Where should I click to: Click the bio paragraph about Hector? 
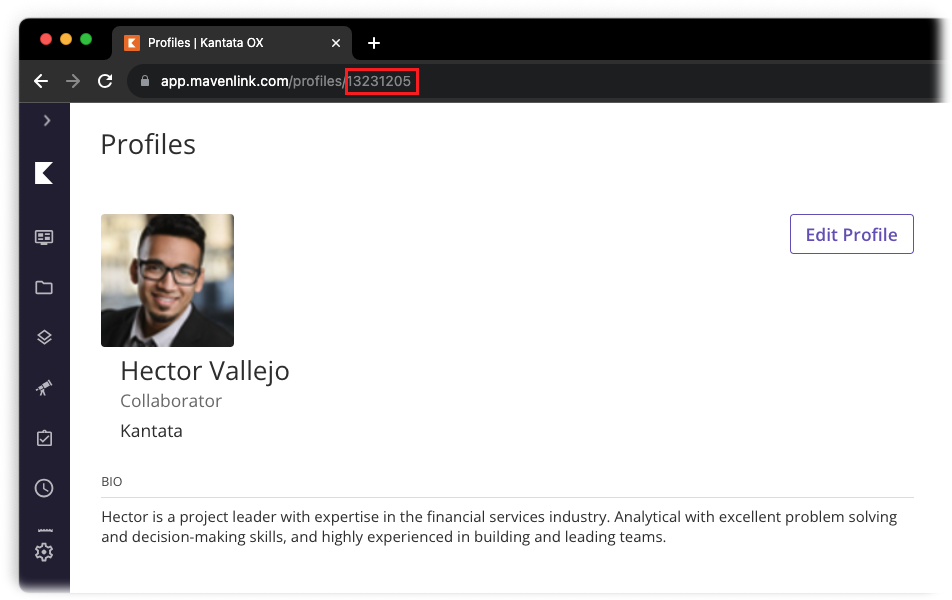(499, 527)
